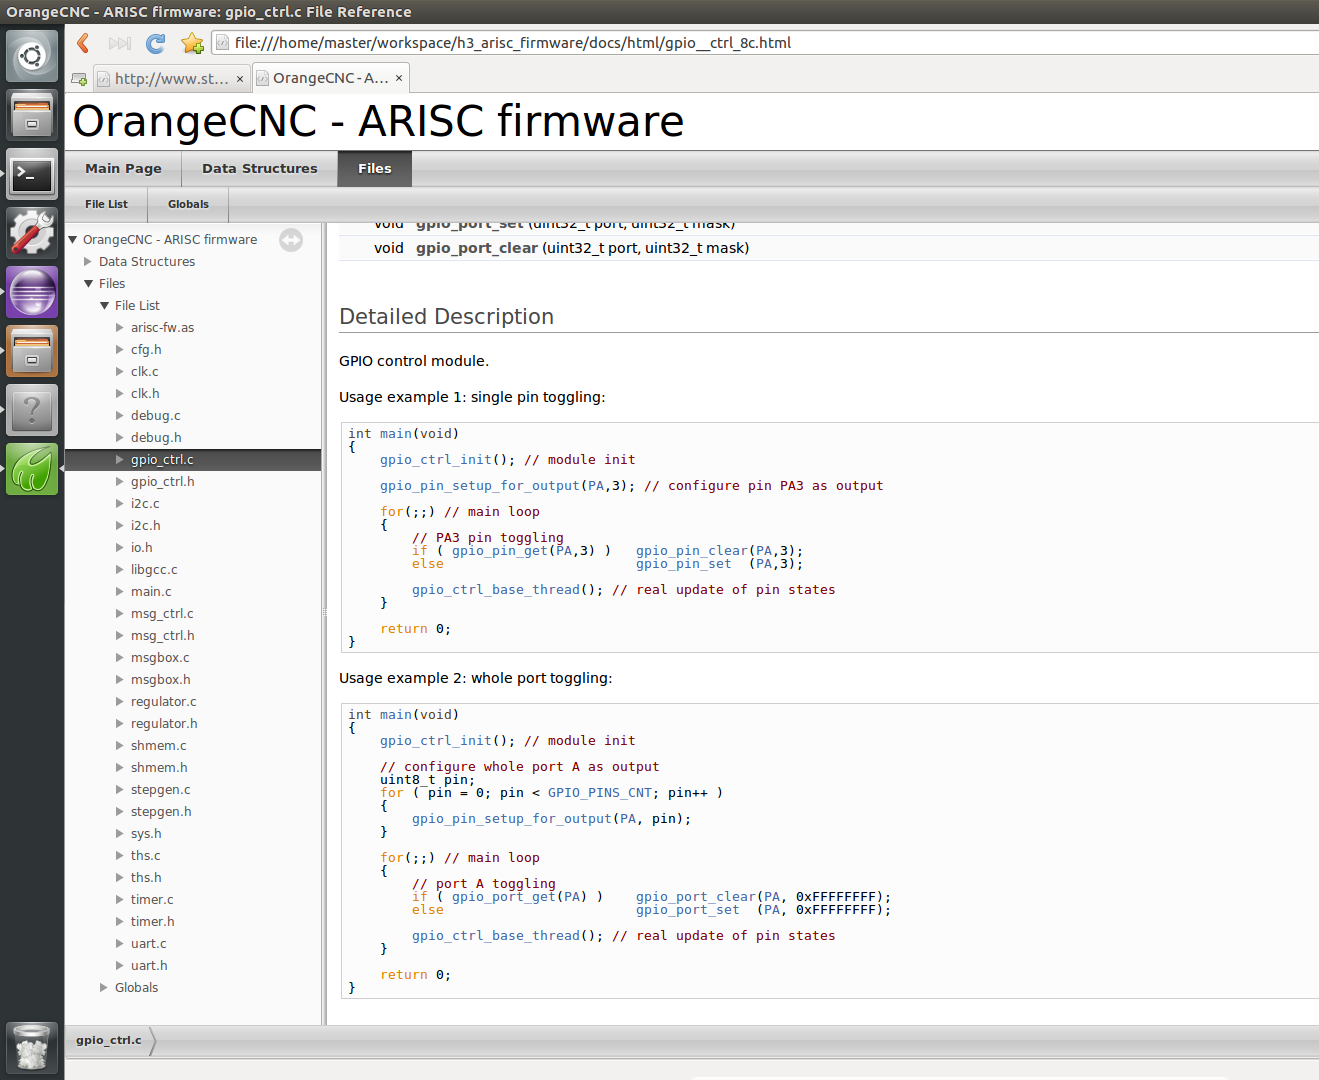Collapse the Files tree node

[89, 284]
